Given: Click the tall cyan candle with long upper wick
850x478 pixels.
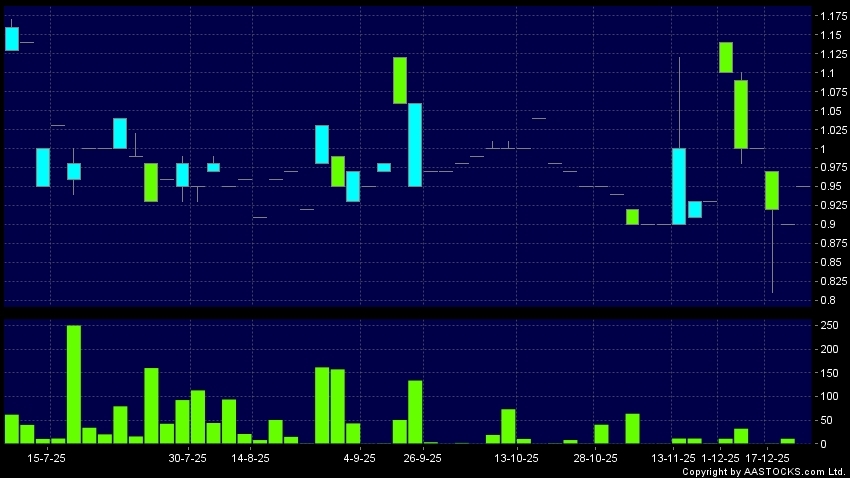Looking at the screenshot, I should coord(679,186).
